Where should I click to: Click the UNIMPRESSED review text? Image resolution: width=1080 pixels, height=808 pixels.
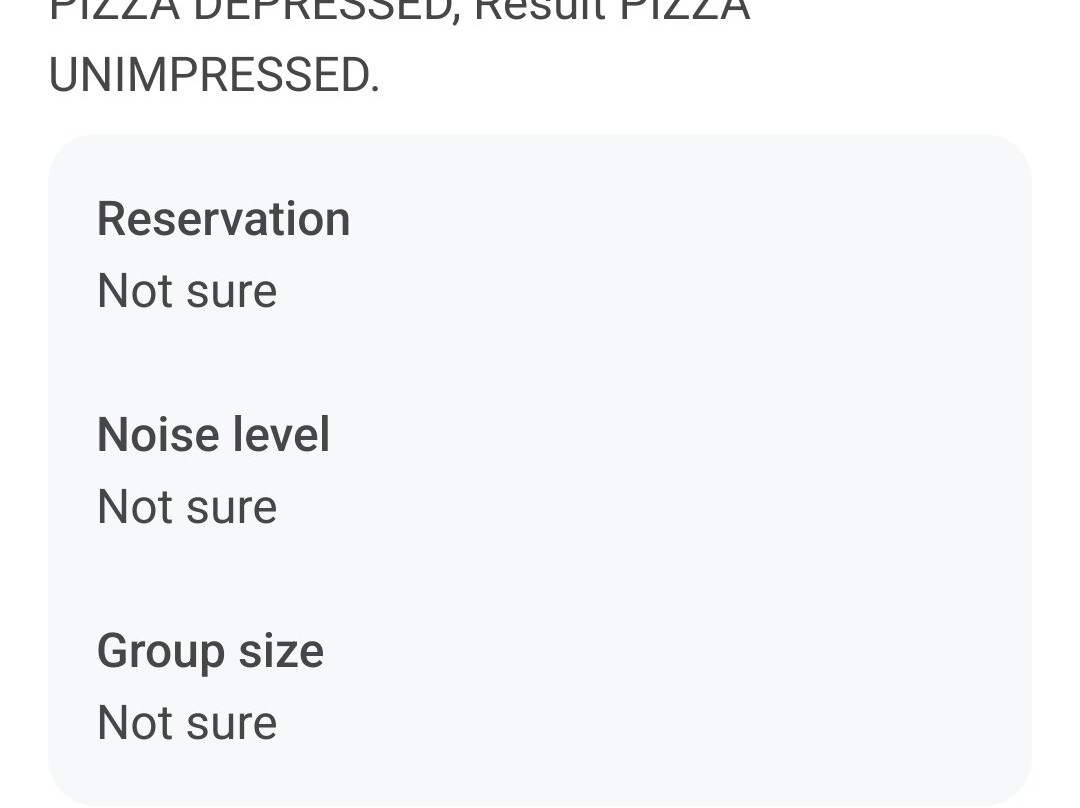214,76
